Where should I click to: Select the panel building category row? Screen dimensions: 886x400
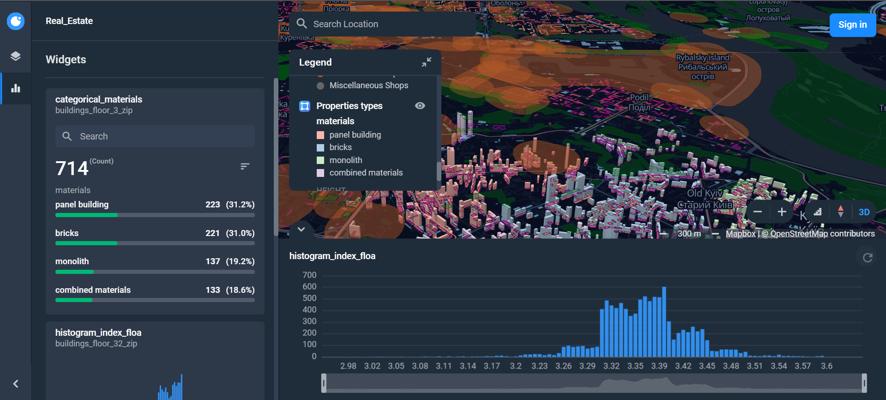pyautogui.click(x=155, y=209)
